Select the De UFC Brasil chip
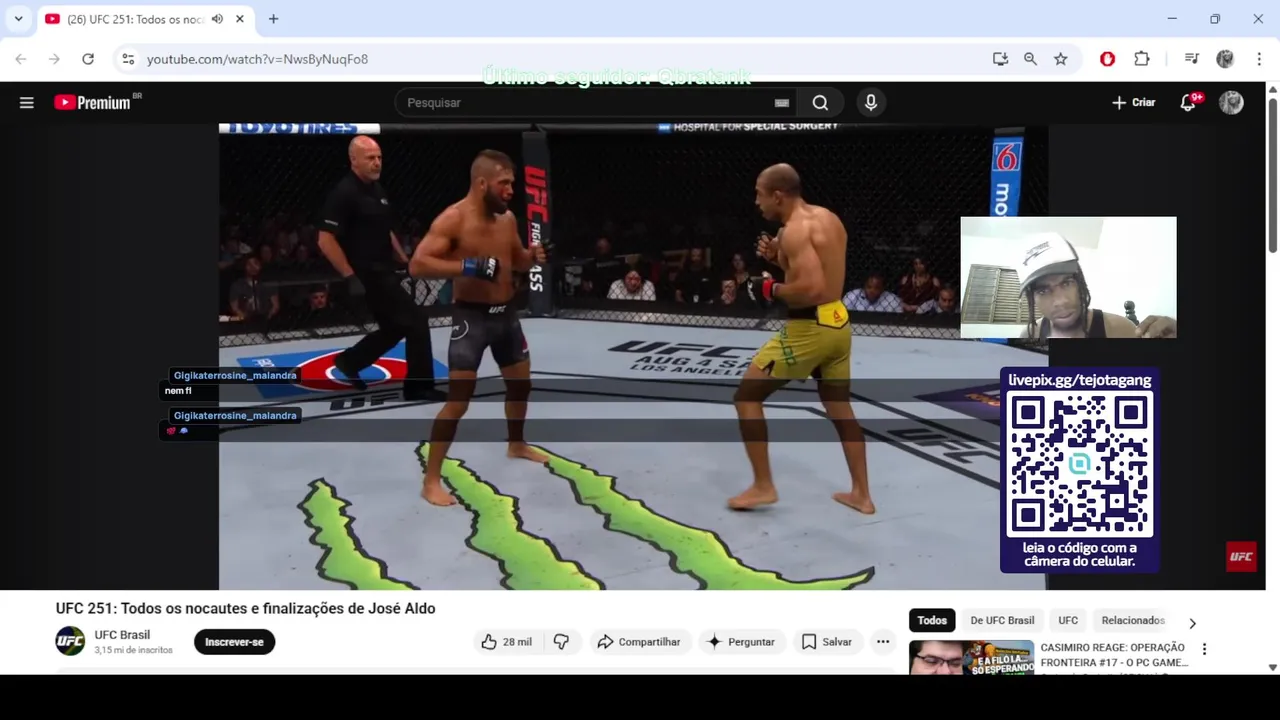1280x720 pixels. pos(1002,620)
